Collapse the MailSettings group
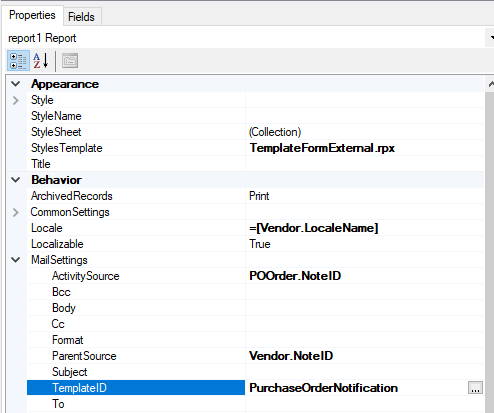Screen dimensions: 494x413 click(16, 260)
